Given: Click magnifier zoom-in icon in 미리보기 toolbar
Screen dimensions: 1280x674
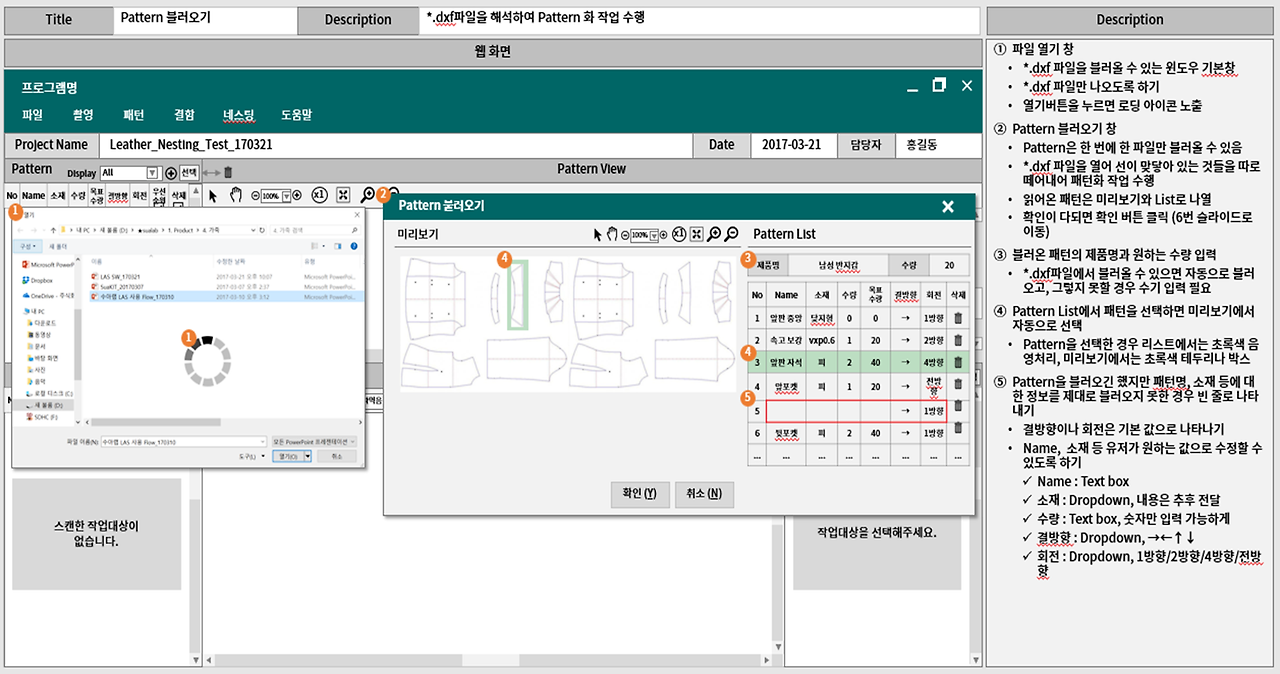Looking at the screenshot, I should 714,235.
